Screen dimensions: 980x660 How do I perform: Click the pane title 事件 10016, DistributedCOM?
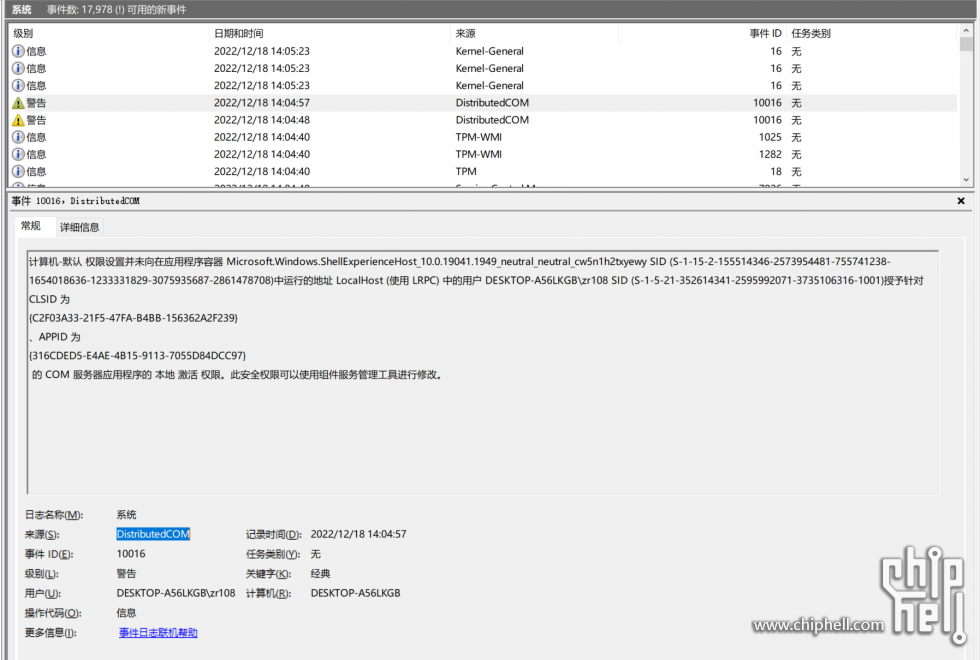point(76,201)
